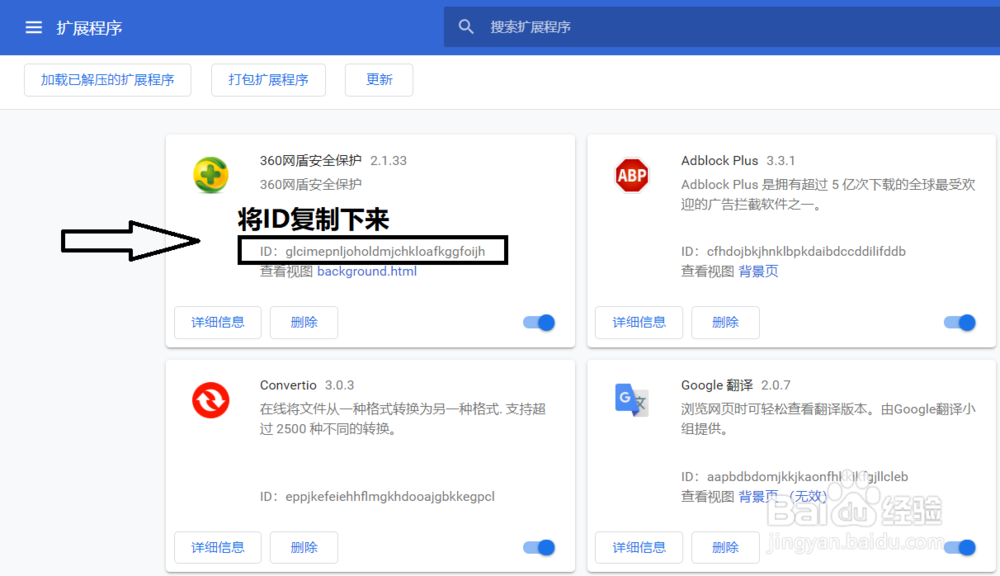The height and width of the screenshot is (576, 1000).
Task: Open 背景页 link under Adblock Plus
Action: pos(758,271)
